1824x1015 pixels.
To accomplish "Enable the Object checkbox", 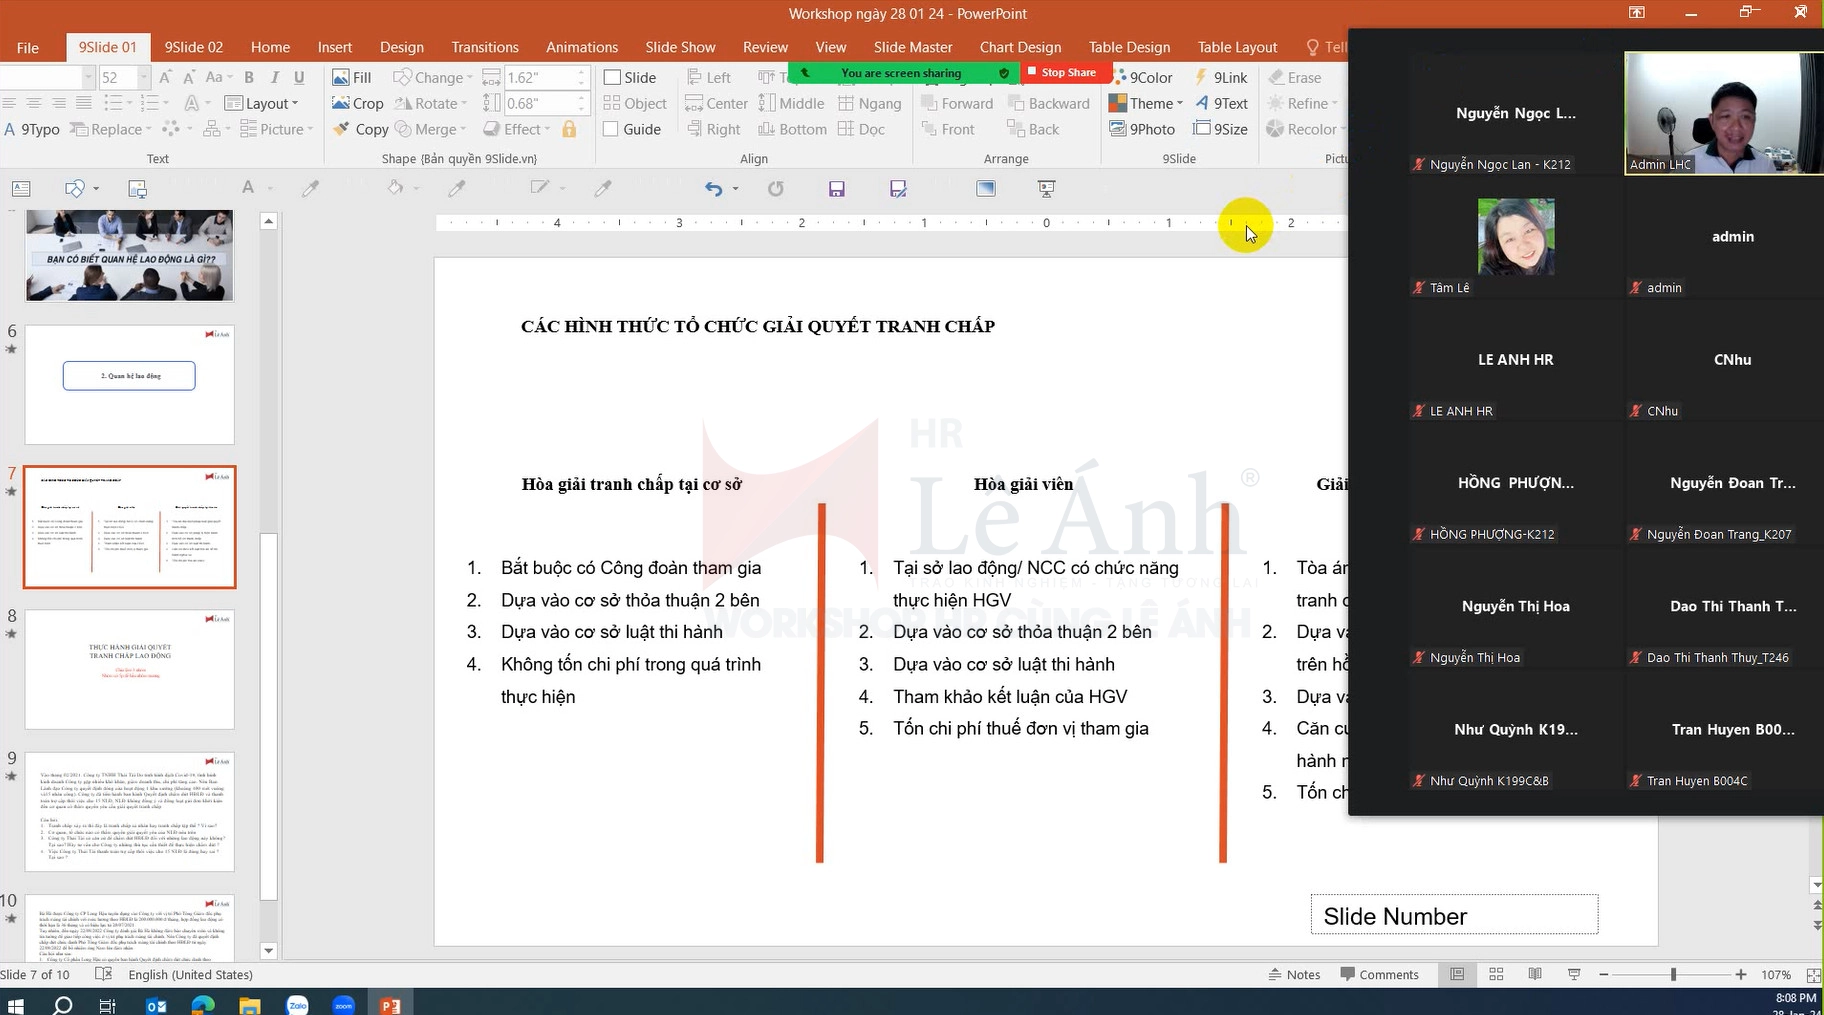I will pyautogui.click(x=612, y=103).
